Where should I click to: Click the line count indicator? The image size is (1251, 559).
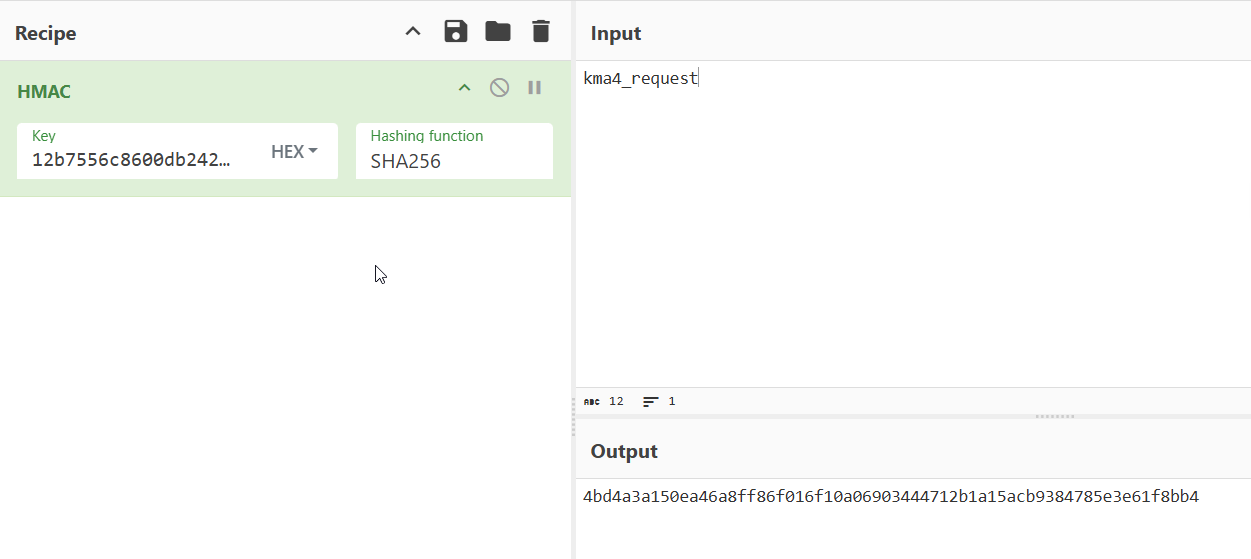point(659,401)
